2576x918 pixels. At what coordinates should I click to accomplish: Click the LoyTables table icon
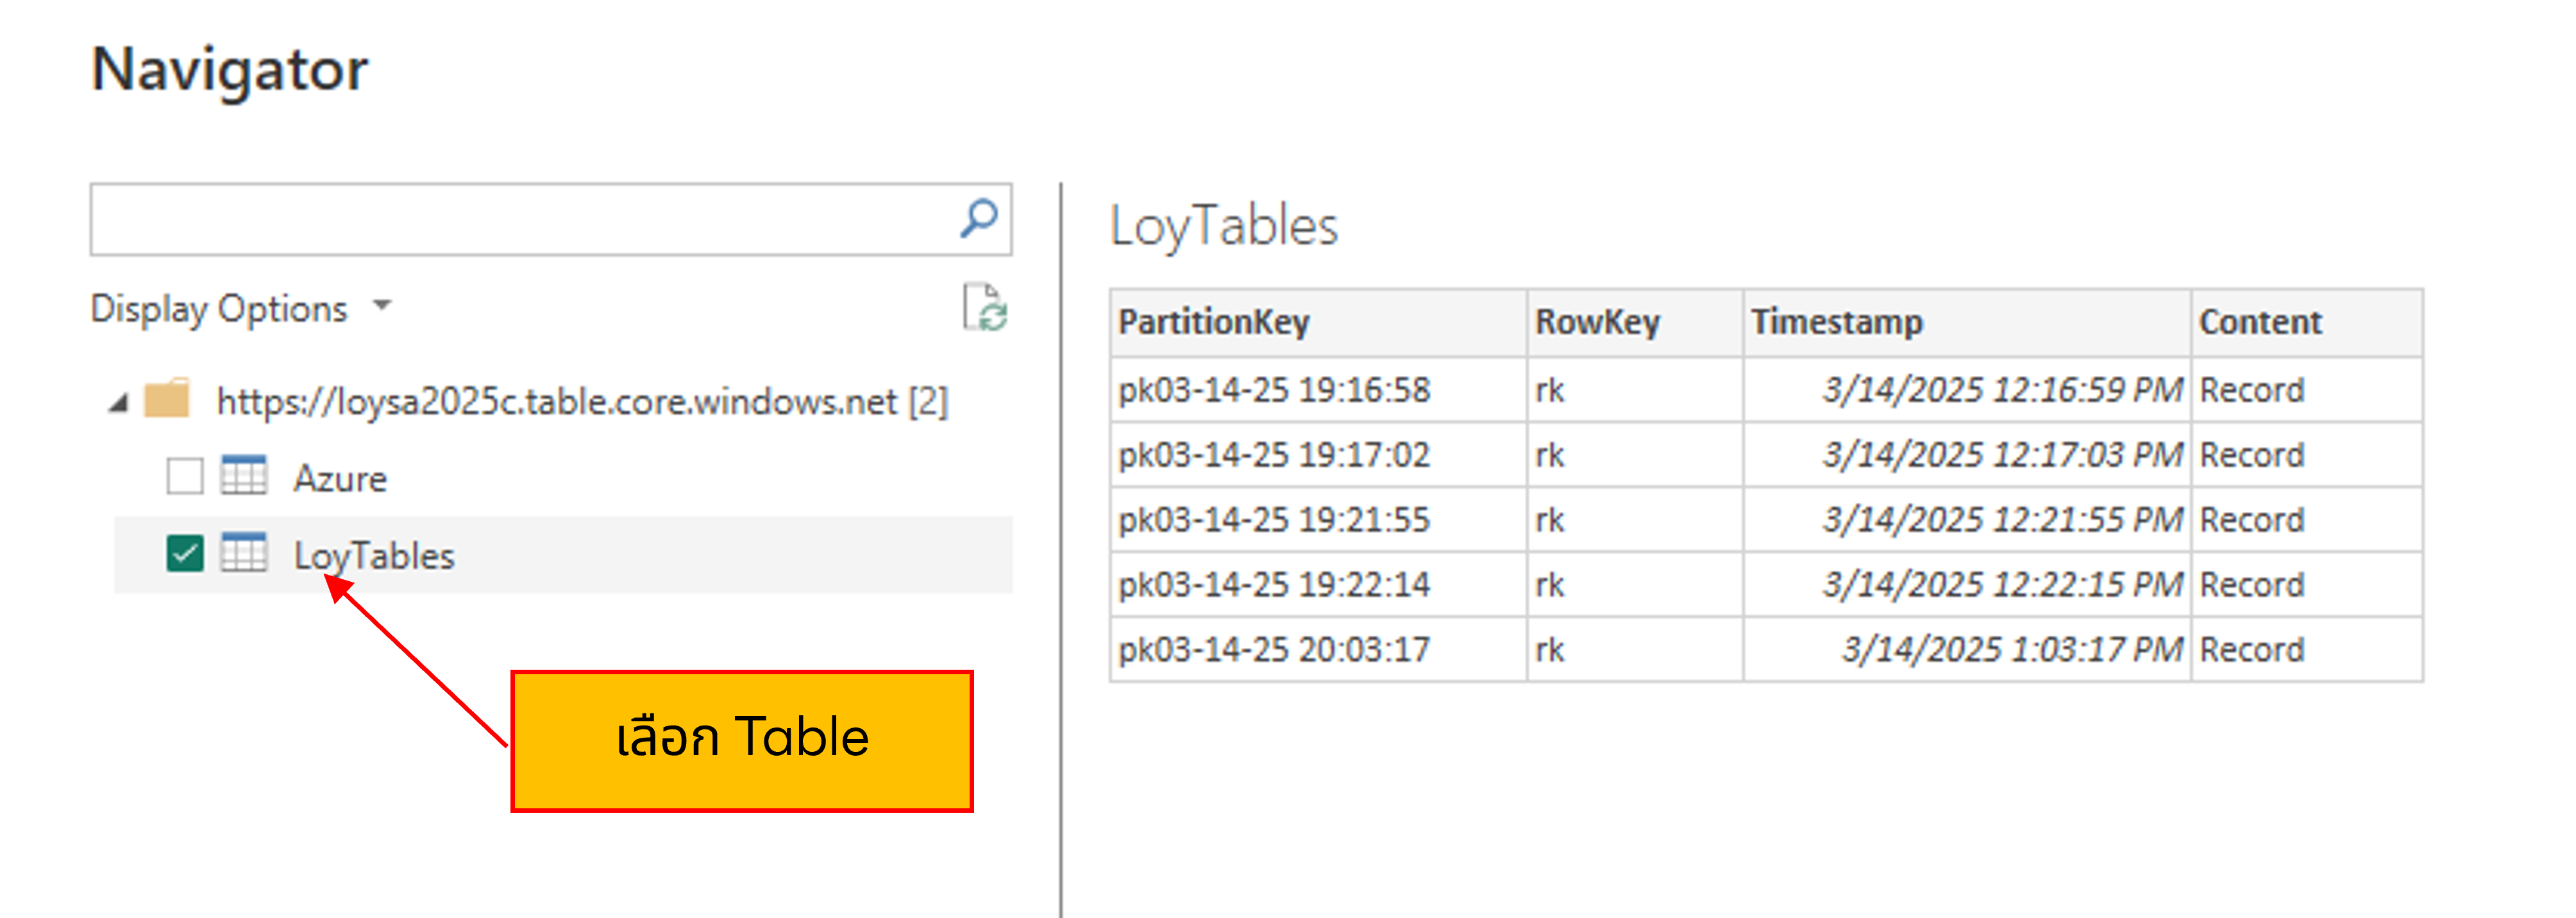click(x=244, y=553)
